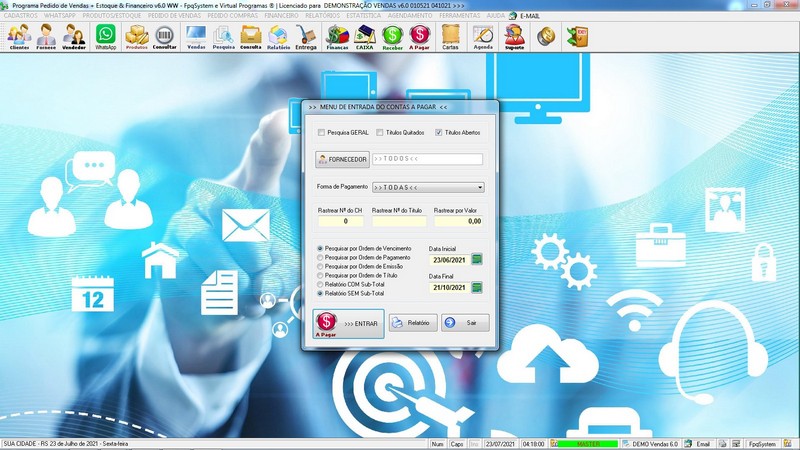Image resolution: width=800 pixels, height=450 pixels.
Task: Open the Suporte toolbar icon
Action: (x=514, y=37)
